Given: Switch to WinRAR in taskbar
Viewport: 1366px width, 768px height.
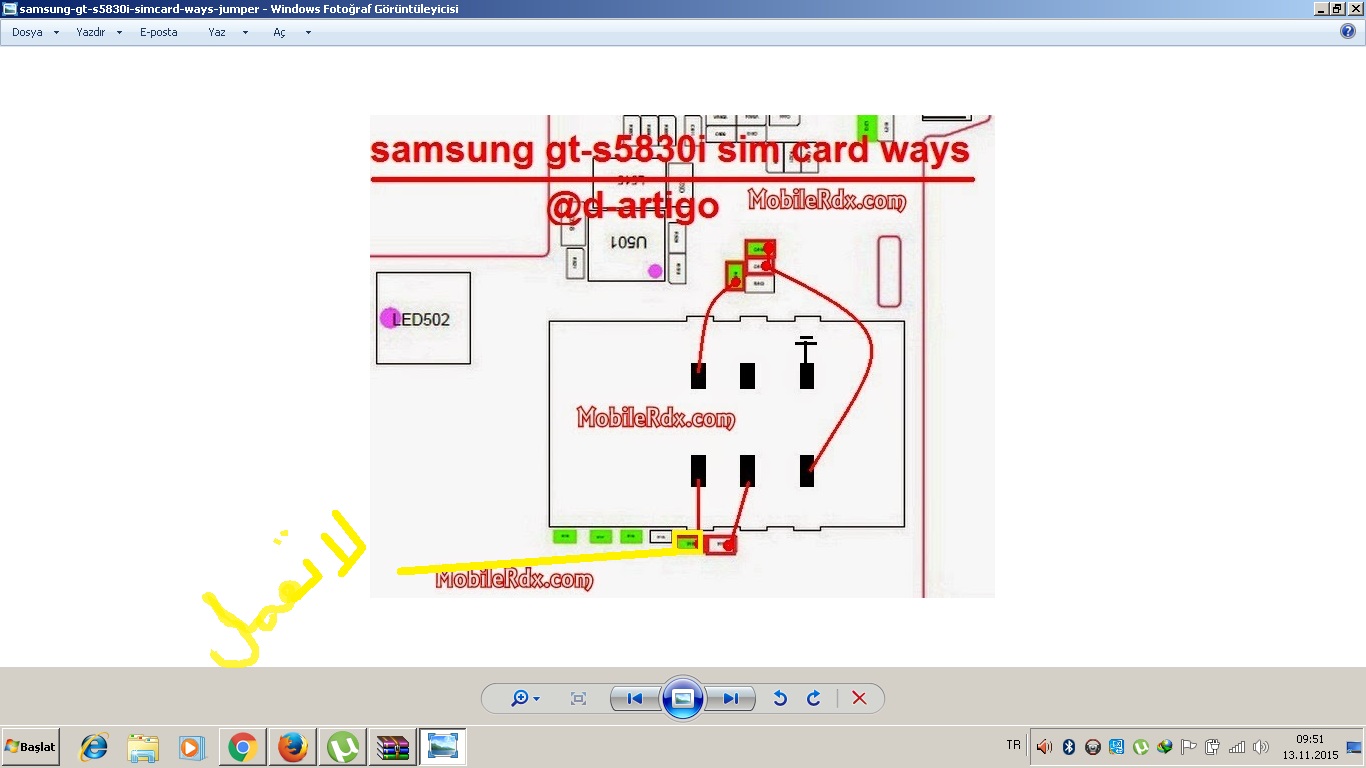Looking at the screenshot, I should tap(392, 747).
